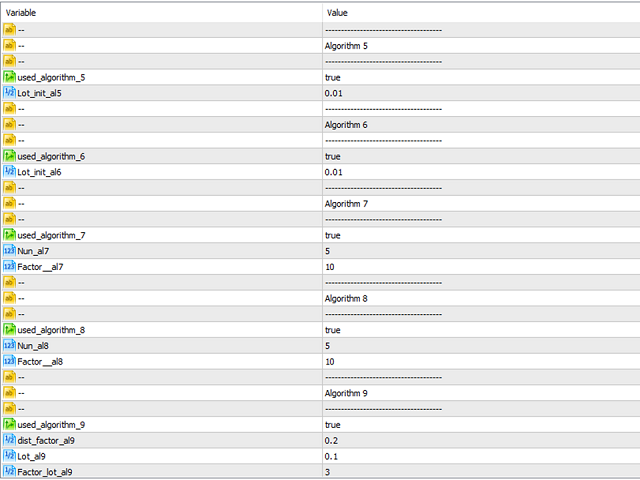Edit the Factor__al7 value 10
The height and width of the screenshot is (480, 640).
(x=482, y=267)
